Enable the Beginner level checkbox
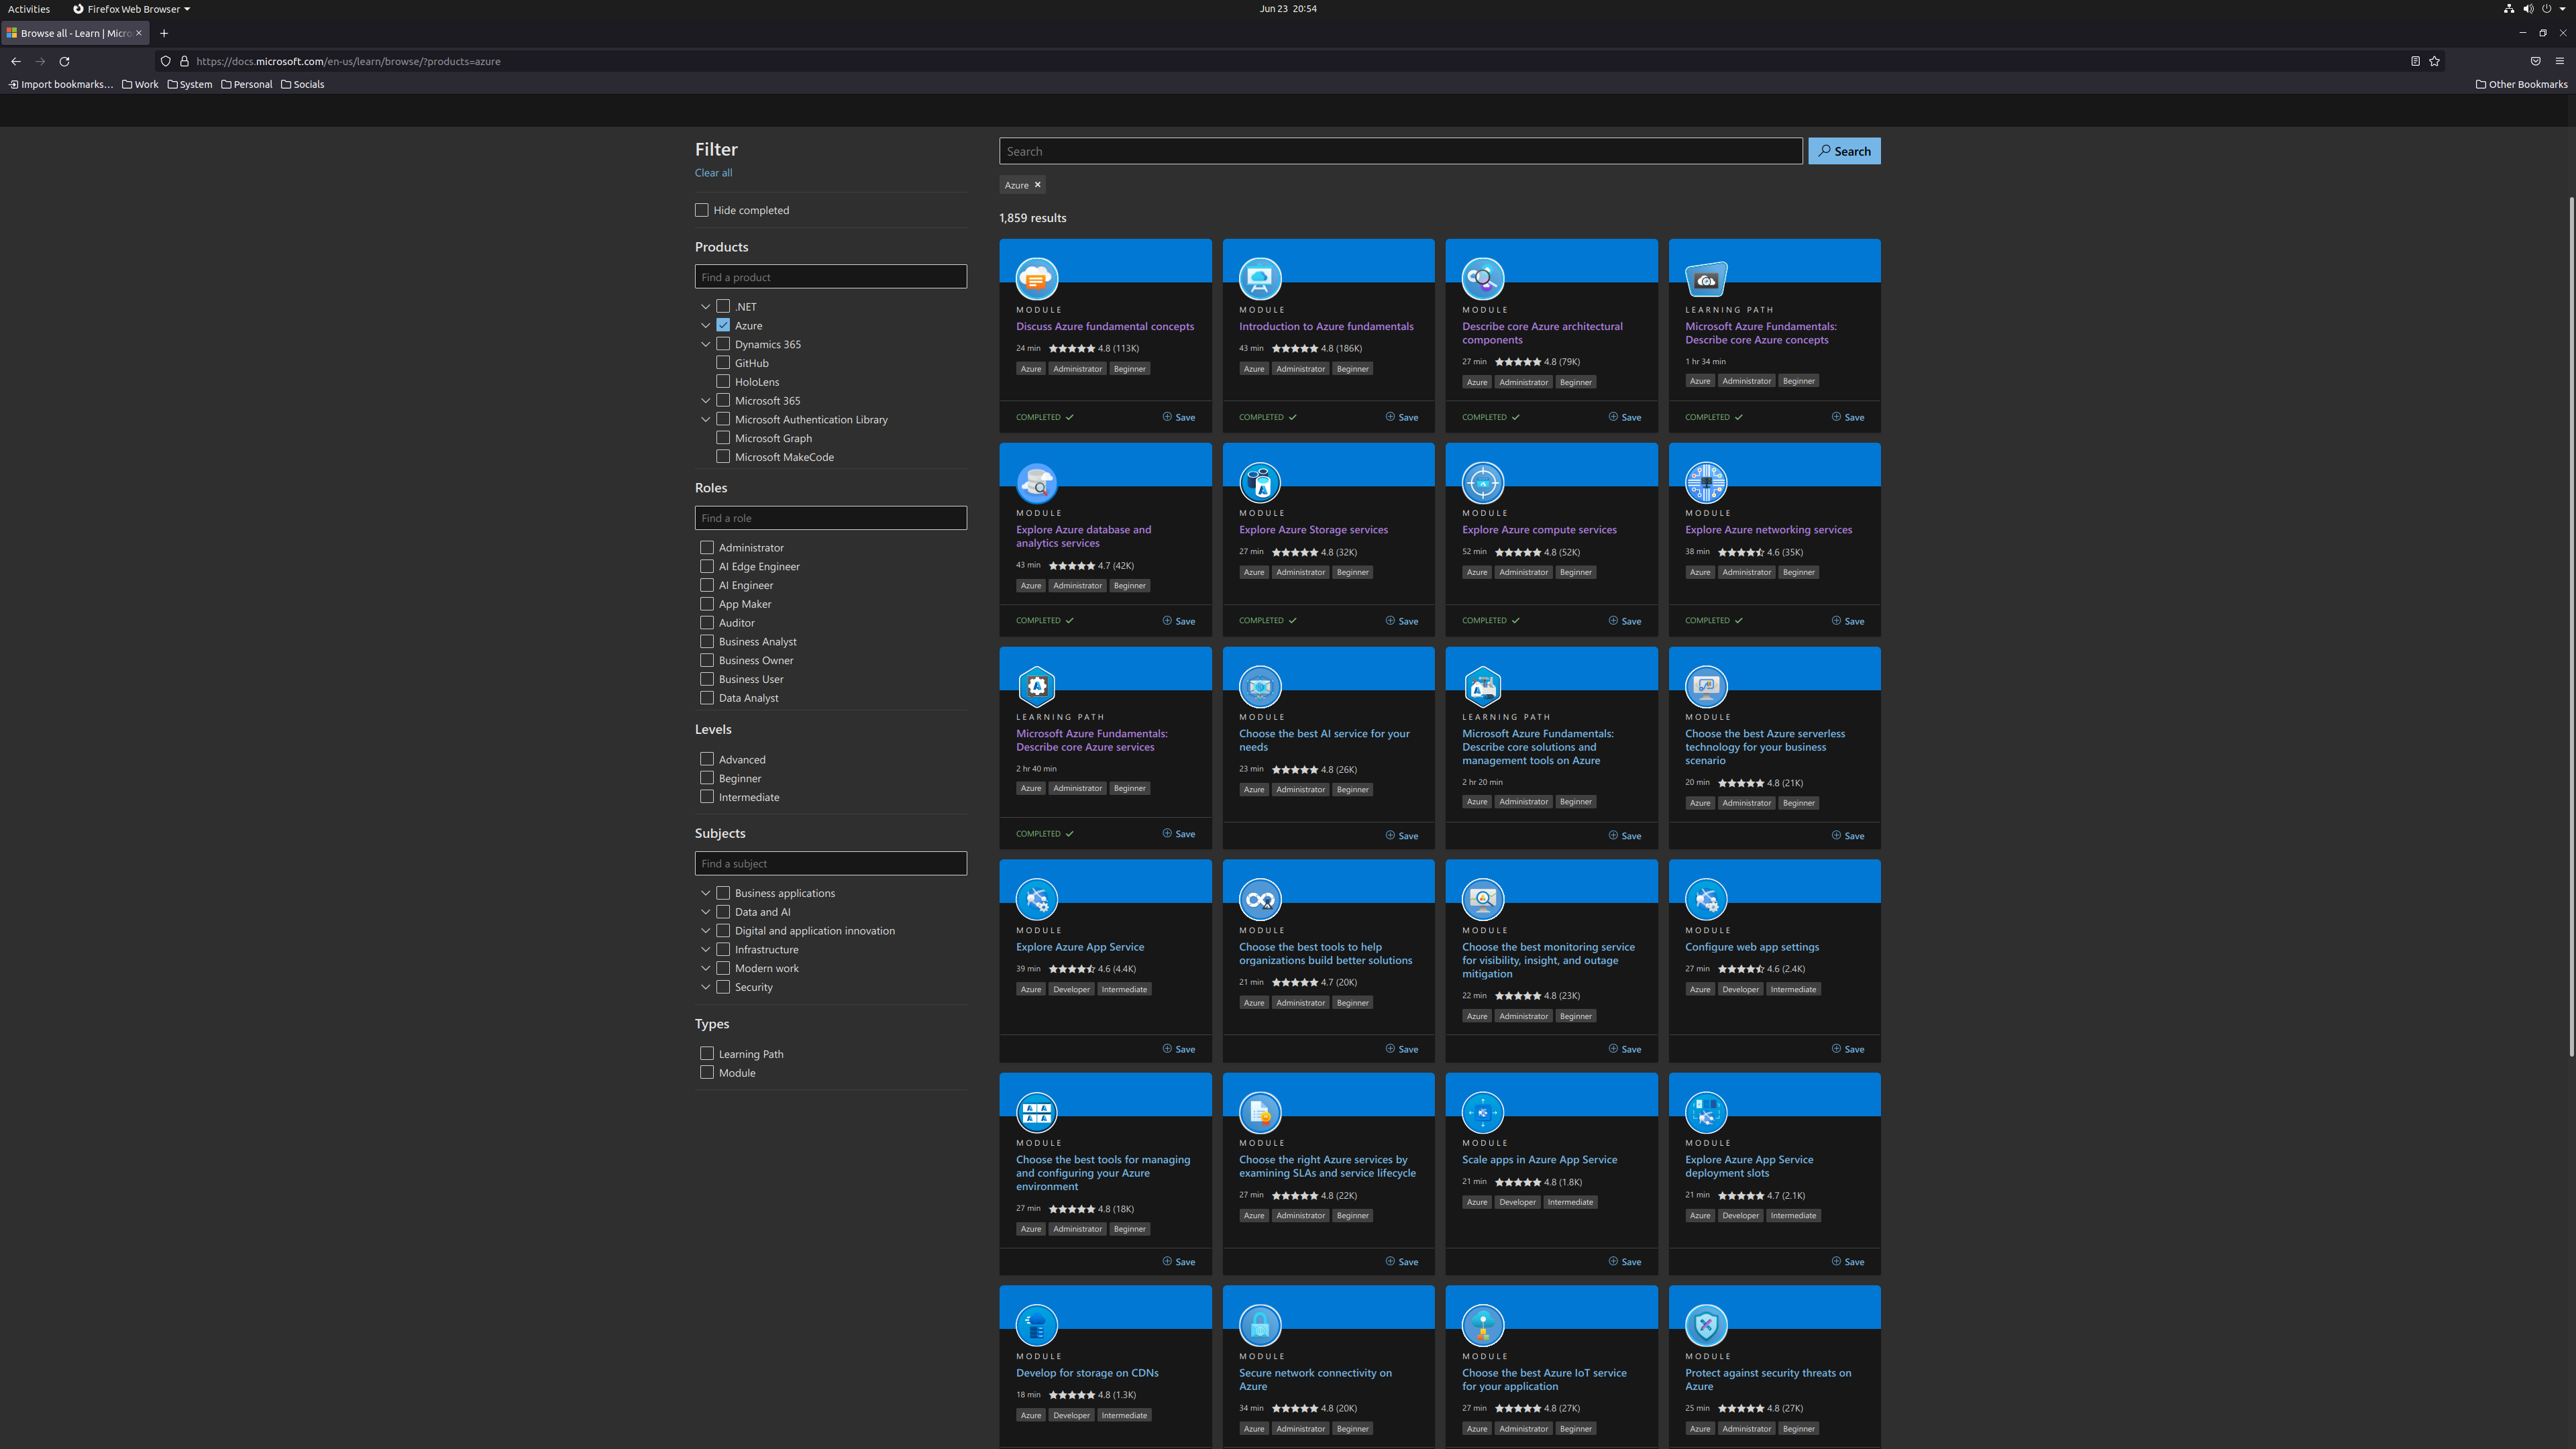 click(707, 778)
